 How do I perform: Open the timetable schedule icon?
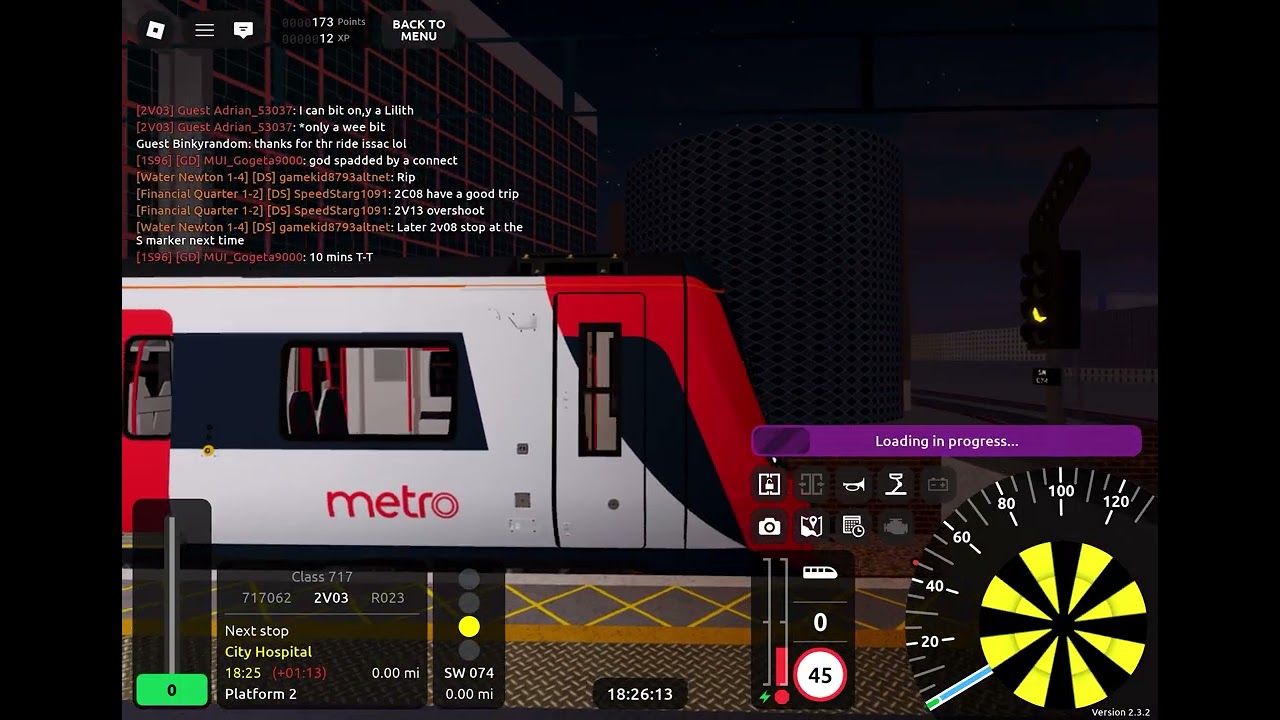coord(853,526)
